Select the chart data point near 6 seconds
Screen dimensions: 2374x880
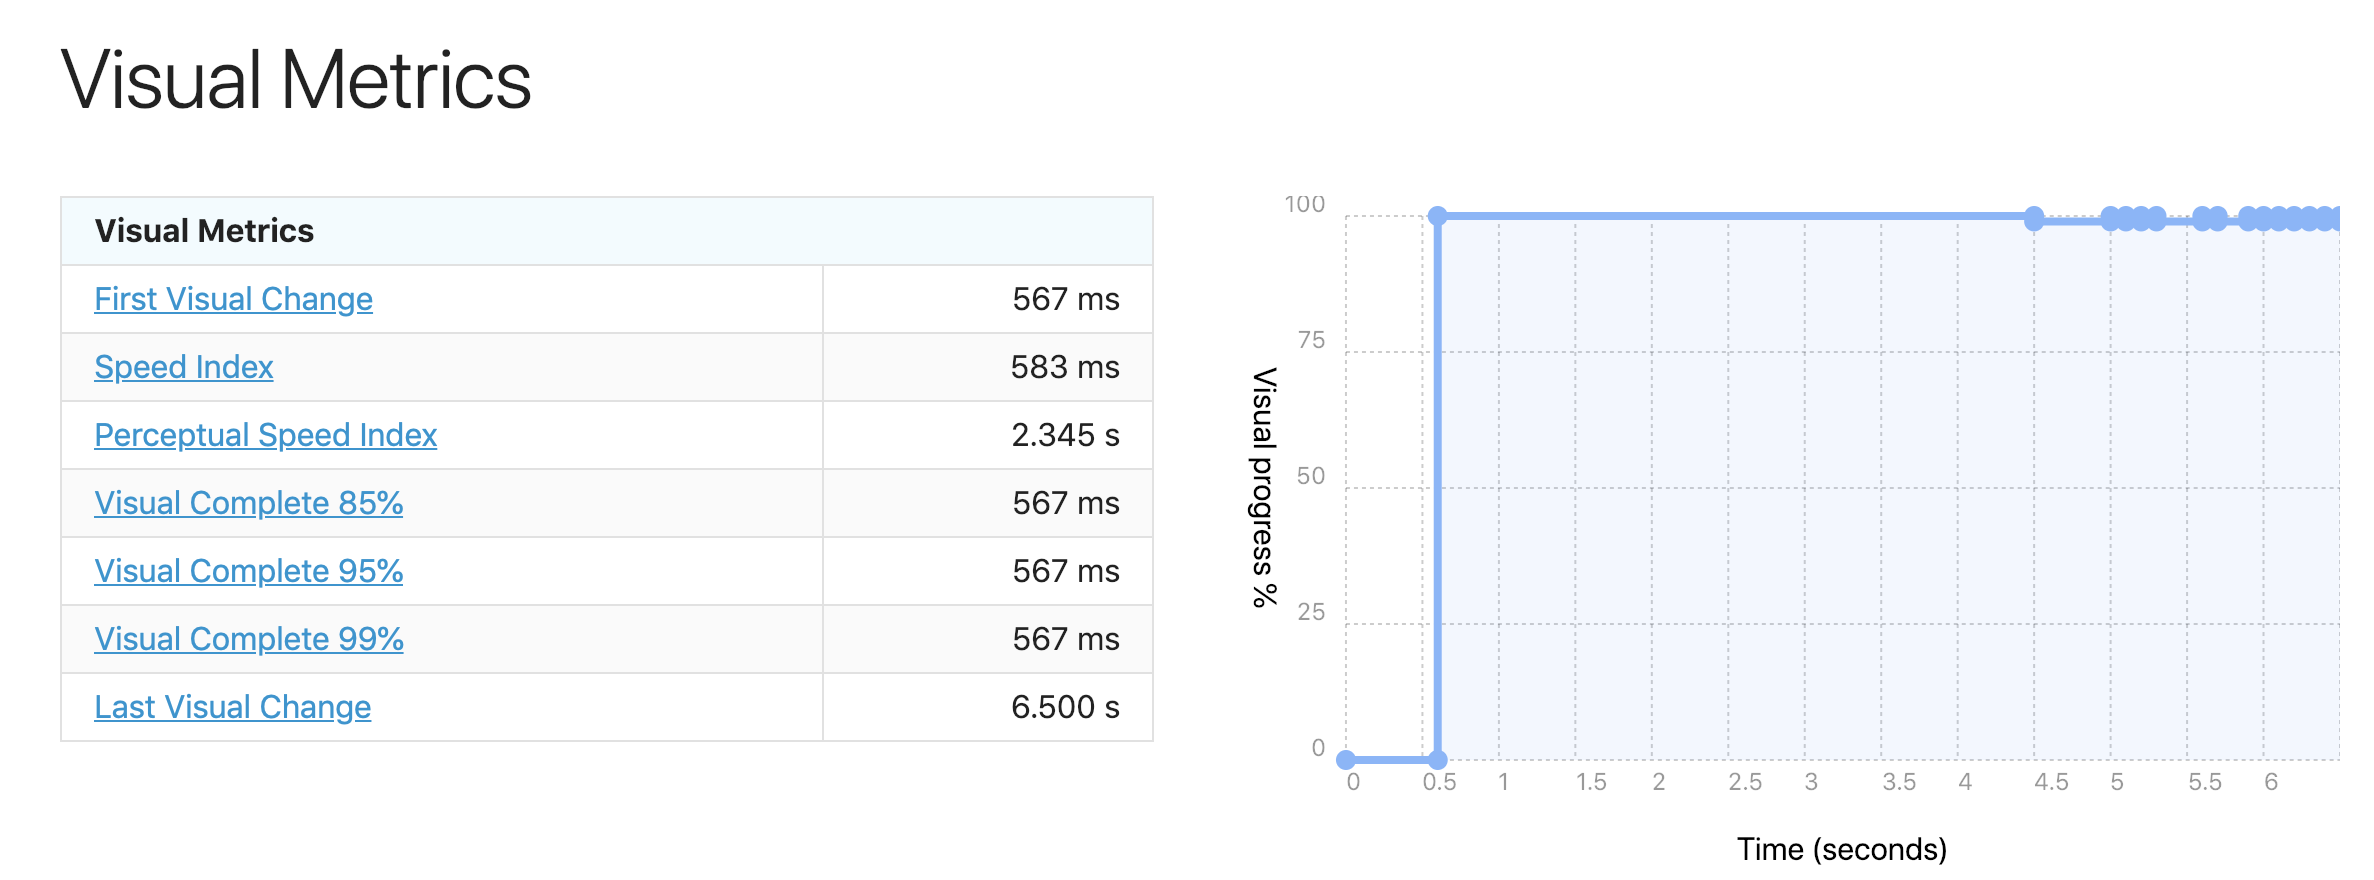click(x=2264, y=218)
